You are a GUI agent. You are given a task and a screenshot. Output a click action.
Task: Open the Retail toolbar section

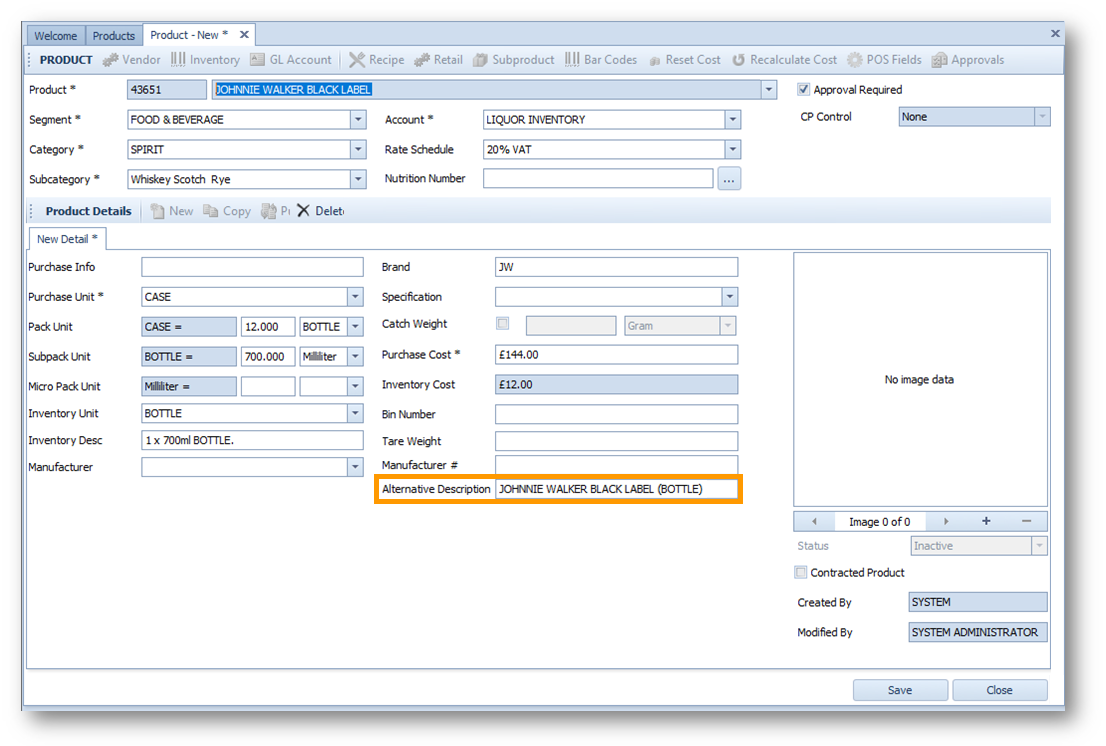tap(438, 60)
